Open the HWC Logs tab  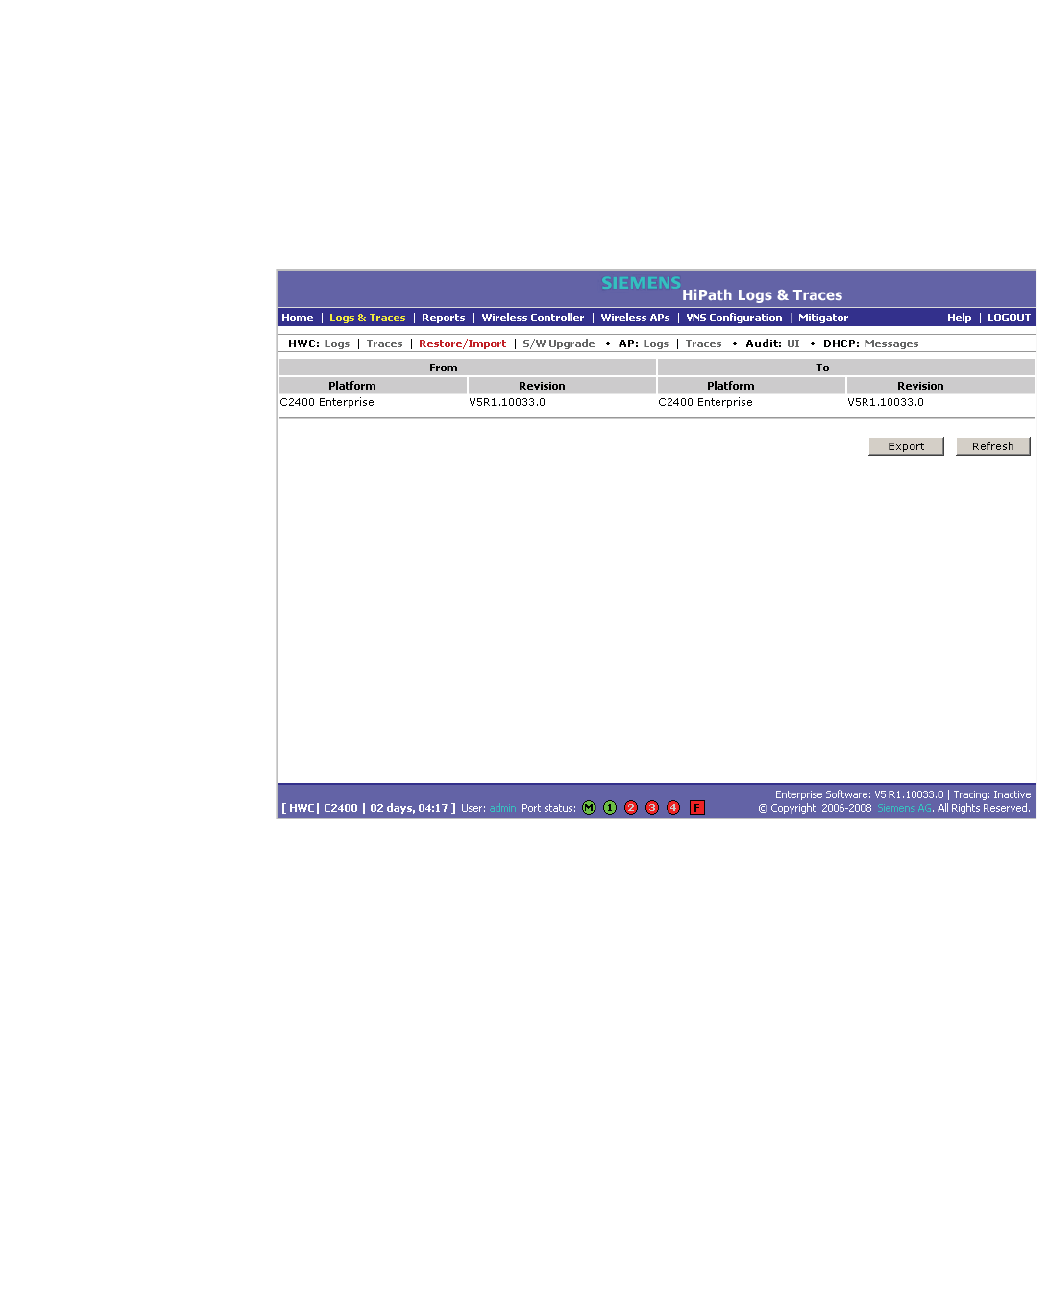[337, 344]
